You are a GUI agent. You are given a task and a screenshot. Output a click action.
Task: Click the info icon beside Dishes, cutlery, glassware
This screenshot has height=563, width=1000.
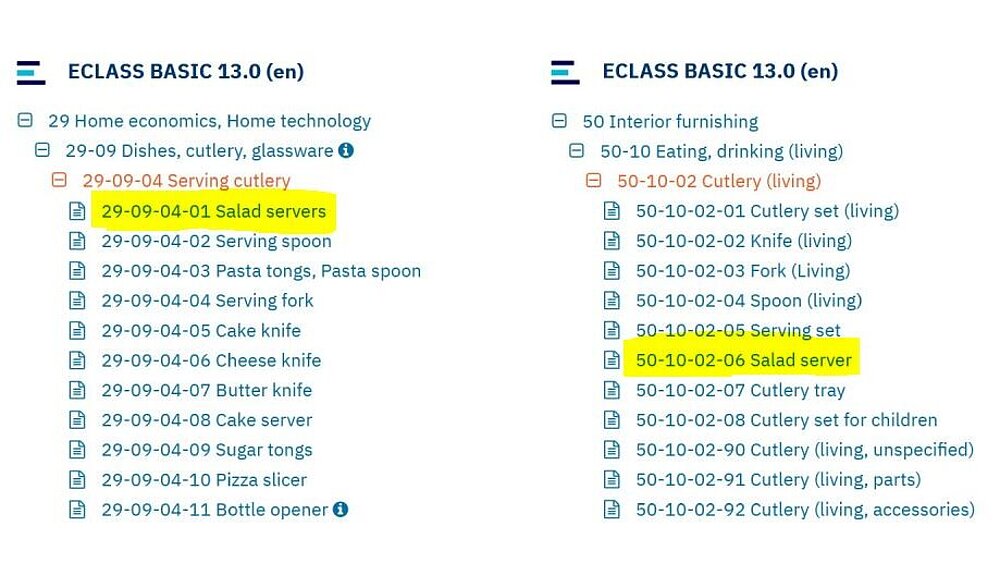point(346,151)
